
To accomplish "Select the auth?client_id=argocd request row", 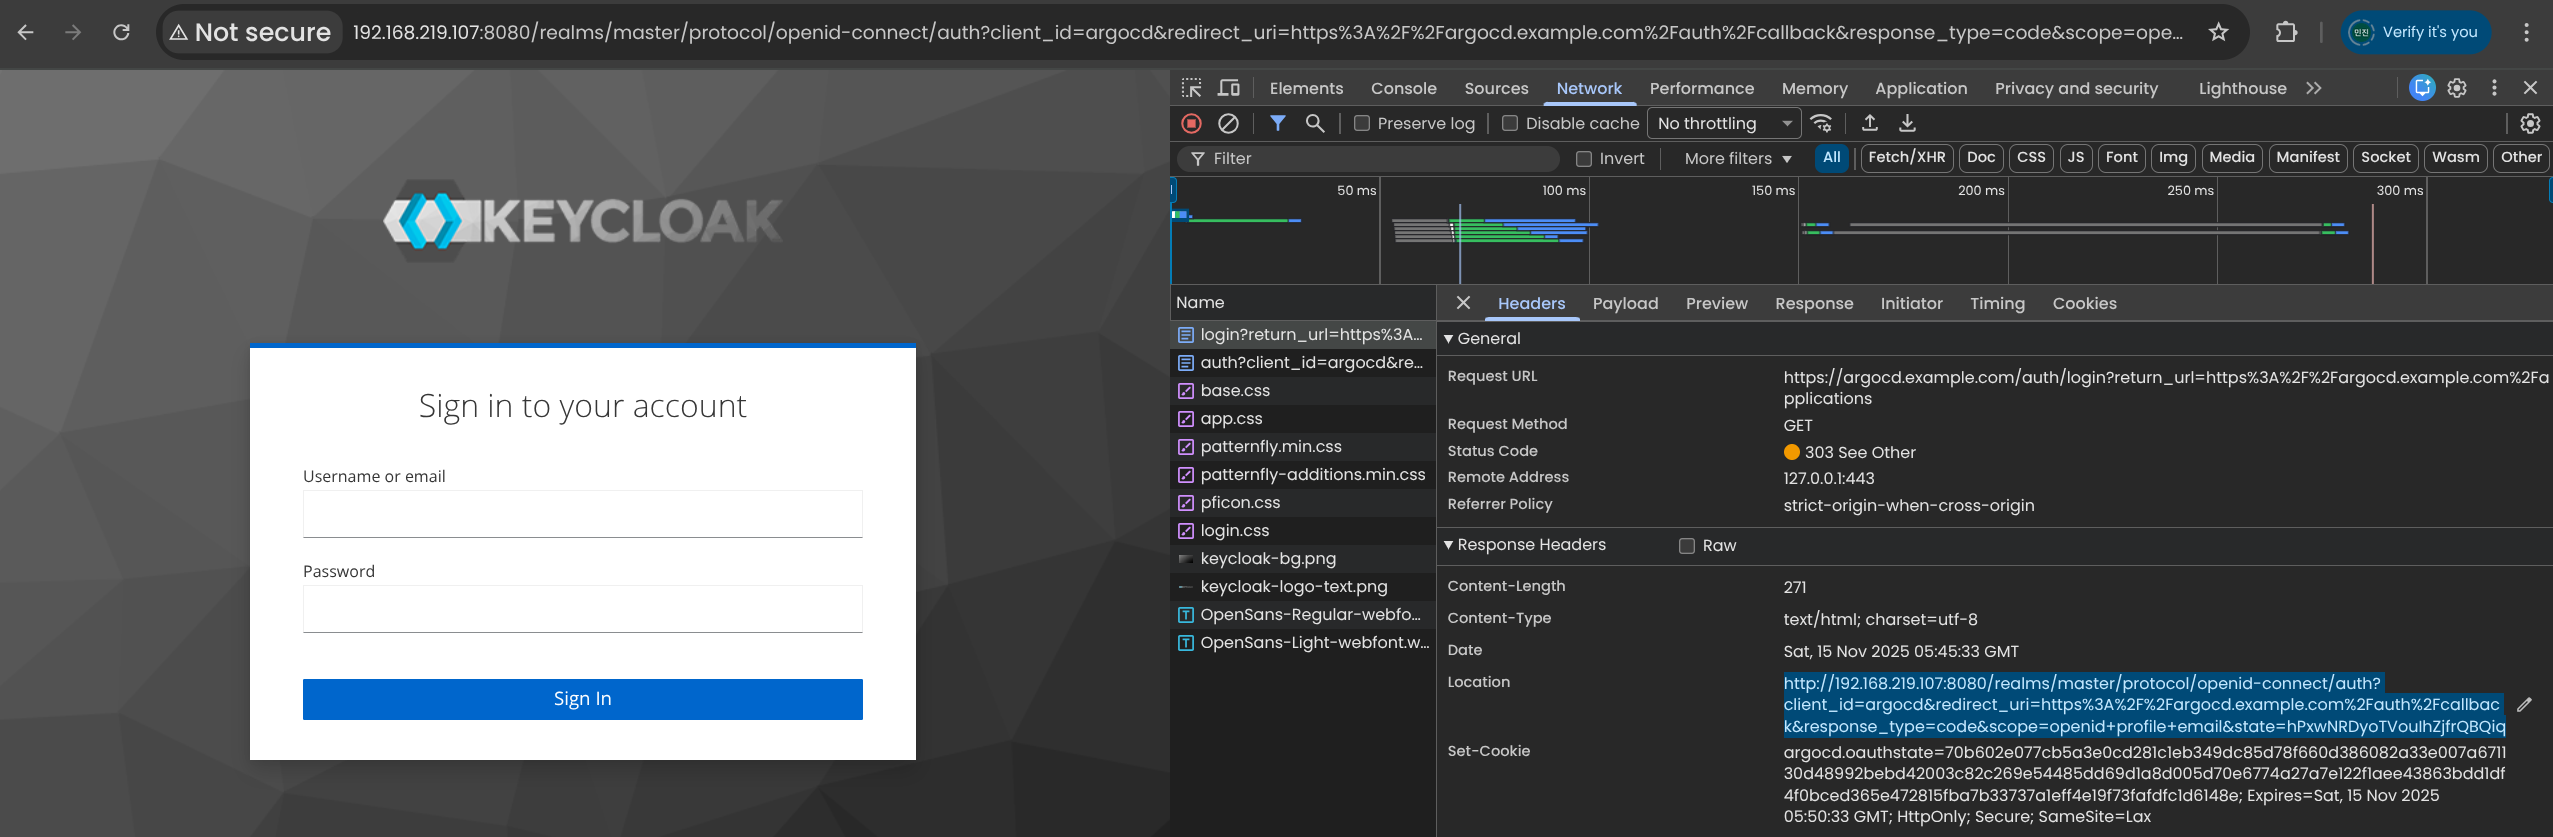I will tap(1303, 362).
